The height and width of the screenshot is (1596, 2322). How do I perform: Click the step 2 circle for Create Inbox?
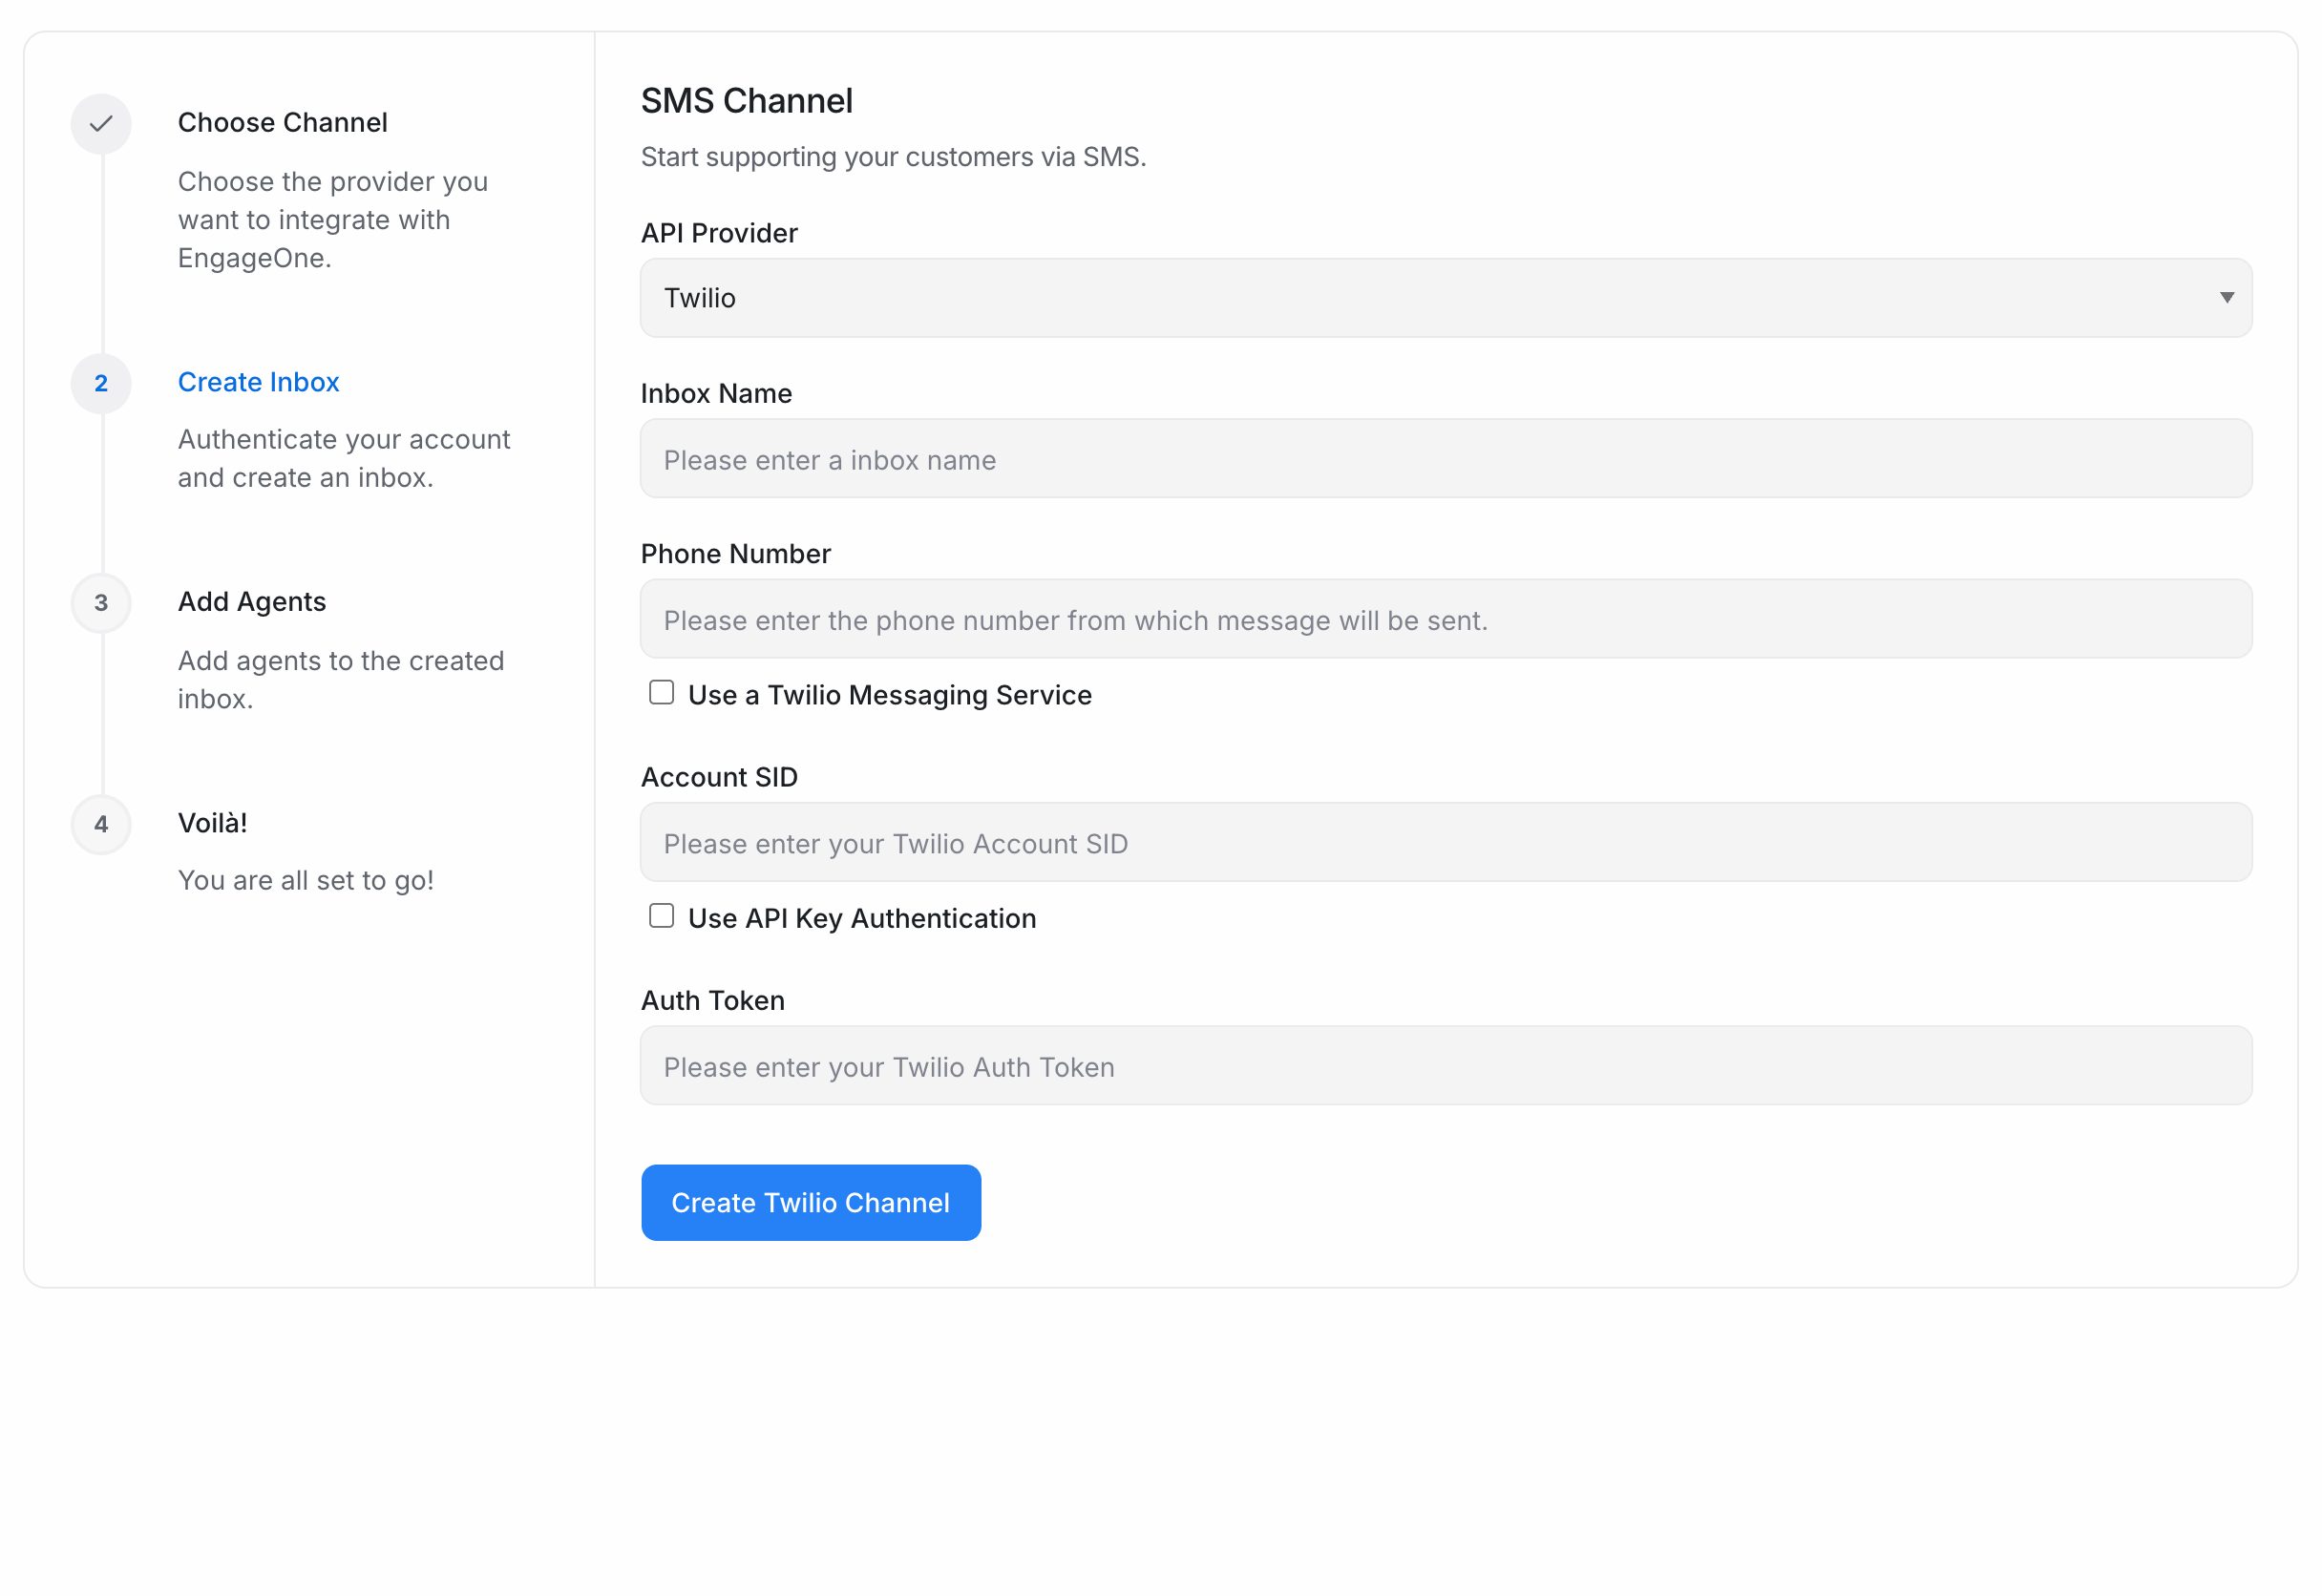tap(101, 383)
